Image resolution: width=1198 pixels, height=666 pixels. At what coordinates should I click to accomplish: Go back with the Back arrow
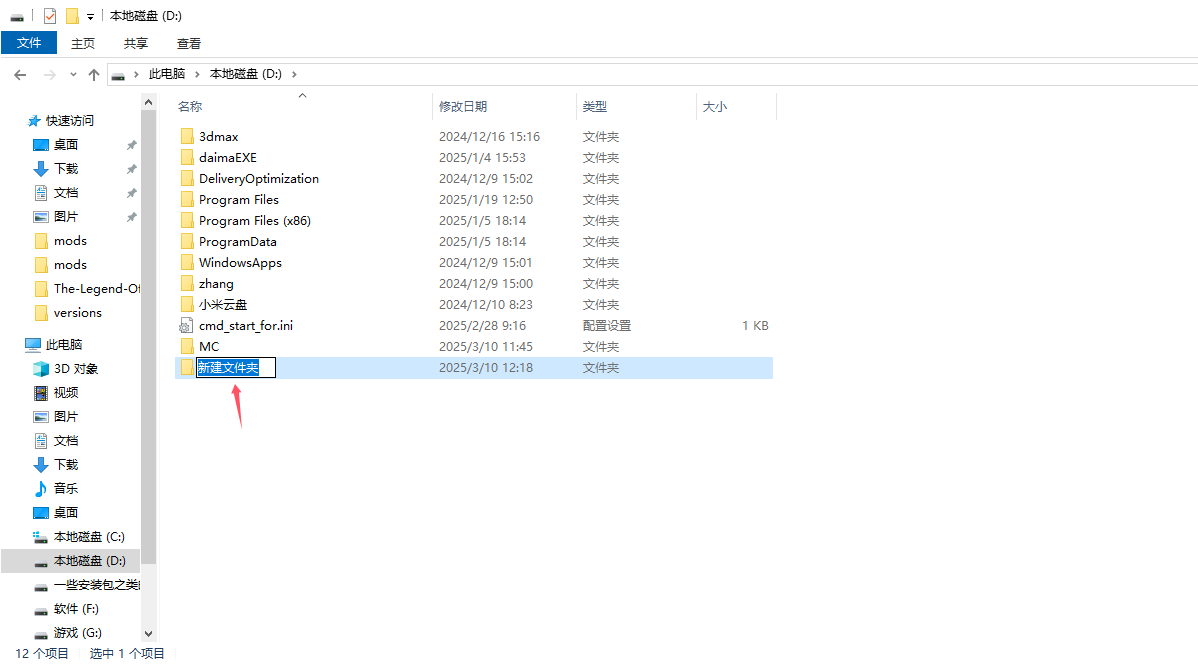(19, 75)
